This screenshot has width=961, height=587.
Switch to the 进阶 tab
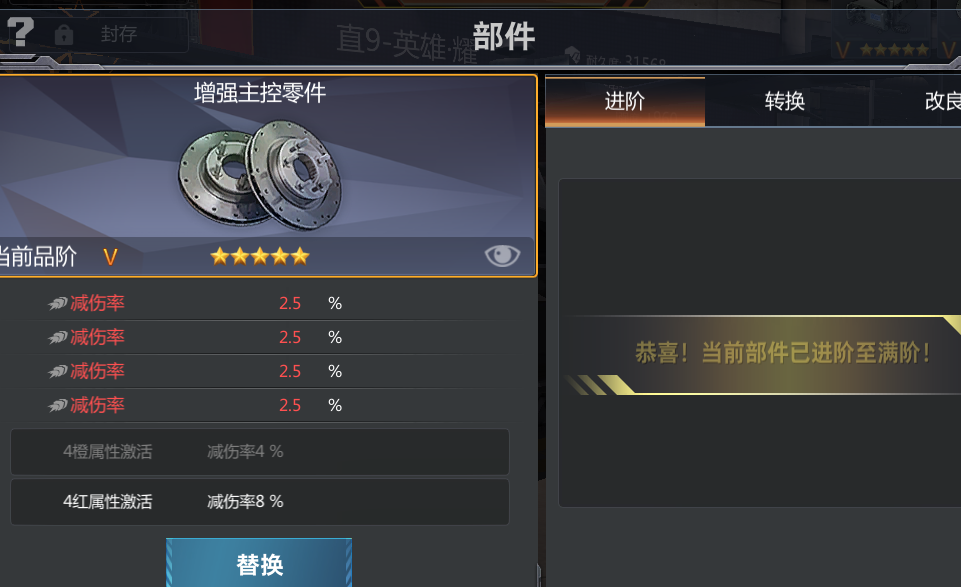pos(625,102)
